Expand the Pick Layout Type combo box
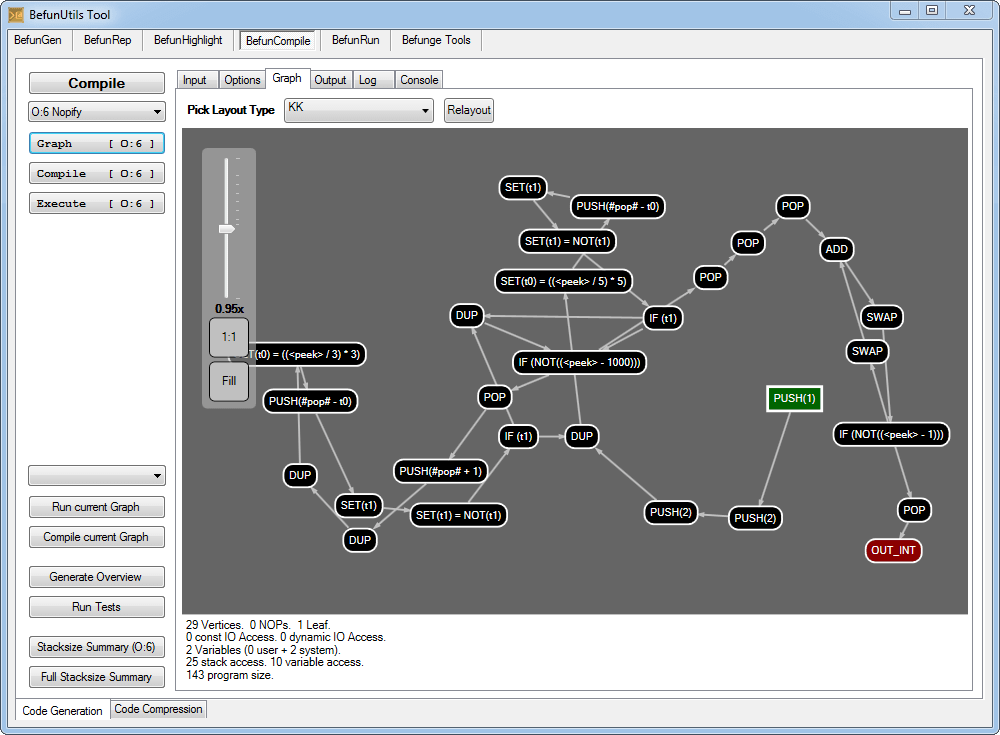 pos(358,110)
